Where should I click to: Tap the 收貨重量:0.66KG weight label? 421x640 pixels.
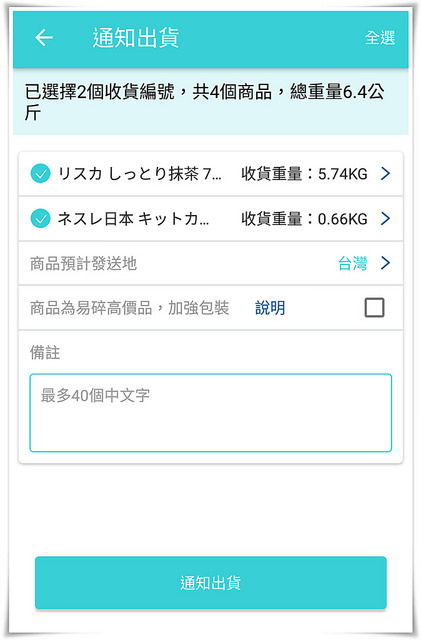point(304,219)
